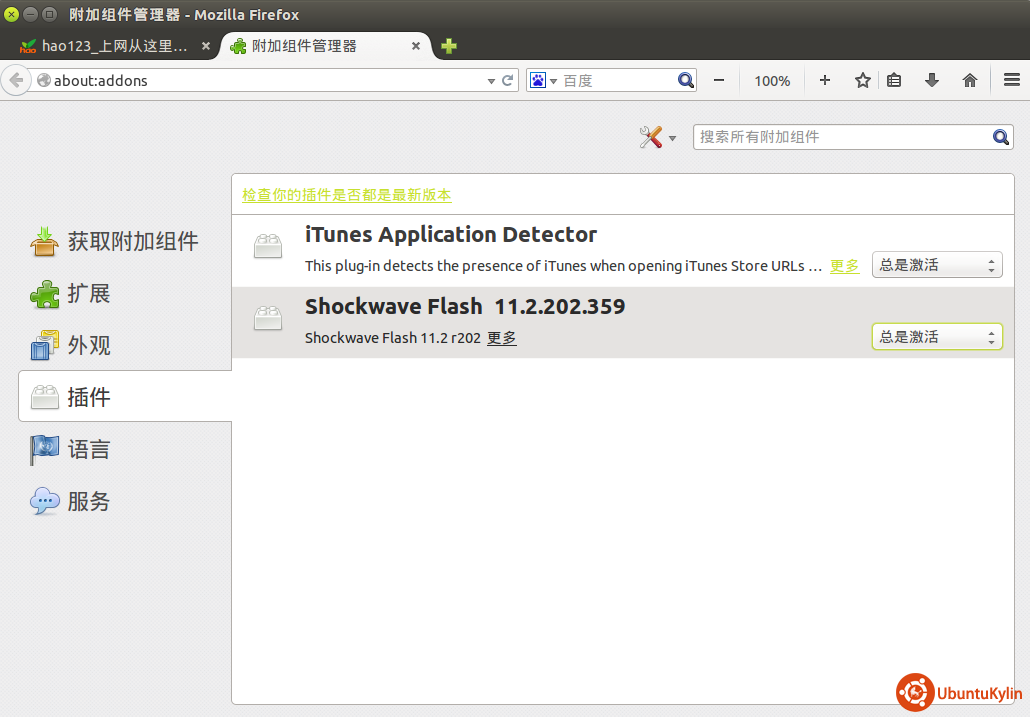Open new tab with plus button
The image size is (1030, 717).
(x=449, y=46)
